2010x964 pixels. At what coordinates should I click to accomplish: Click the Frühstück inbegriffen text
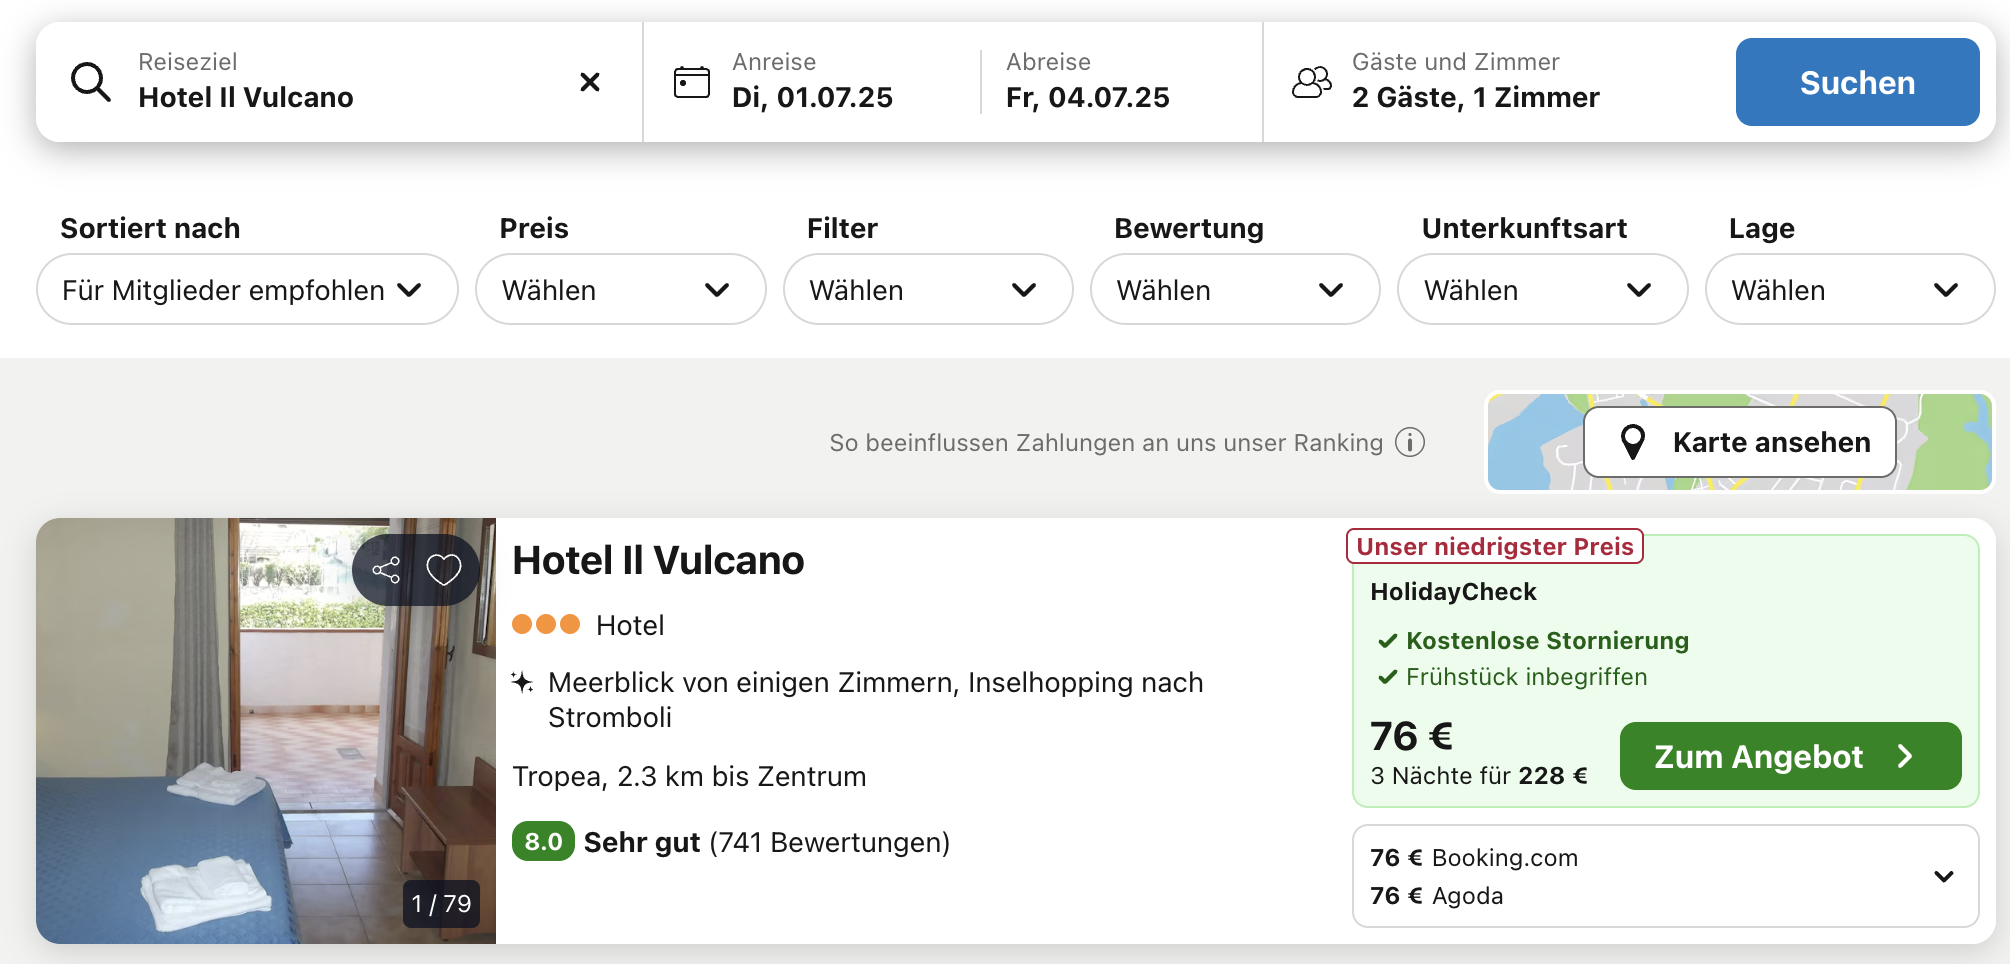(1526, 677)
